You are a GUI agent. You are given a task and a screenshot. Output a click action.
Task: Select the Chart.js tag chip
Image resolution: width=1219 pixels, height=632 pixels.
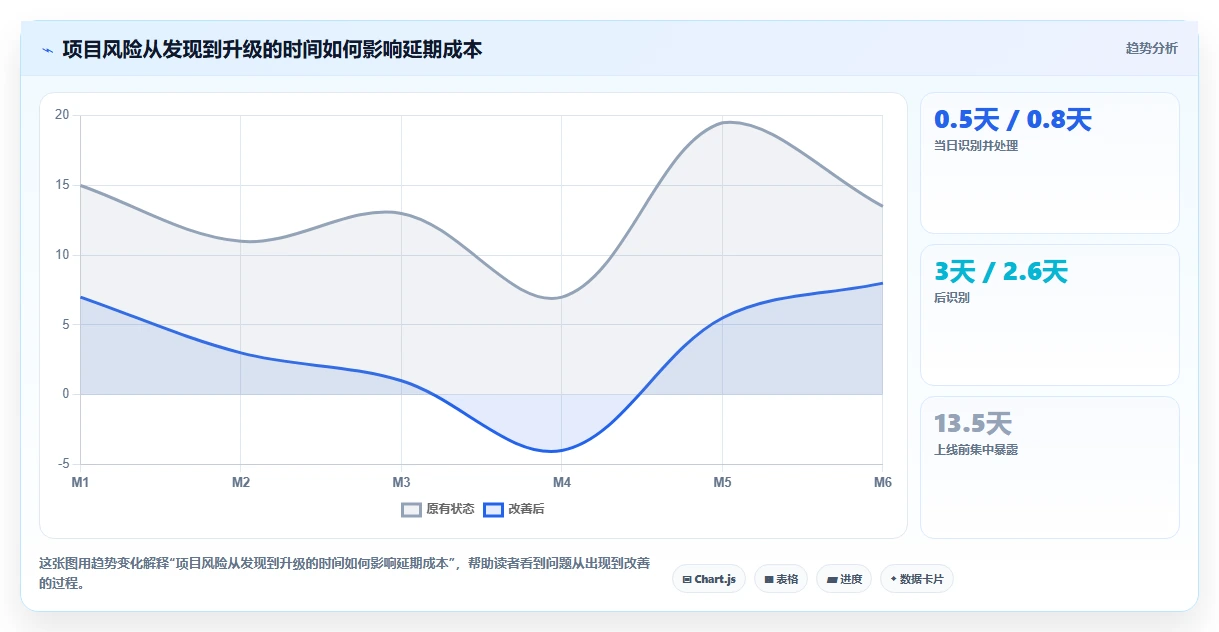click(709, 579)
